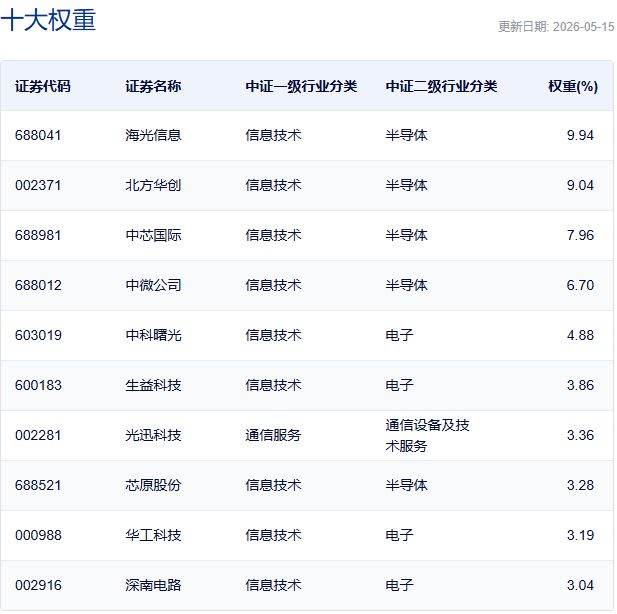
Task: Select security code 603019
Action: click(38, 335)
